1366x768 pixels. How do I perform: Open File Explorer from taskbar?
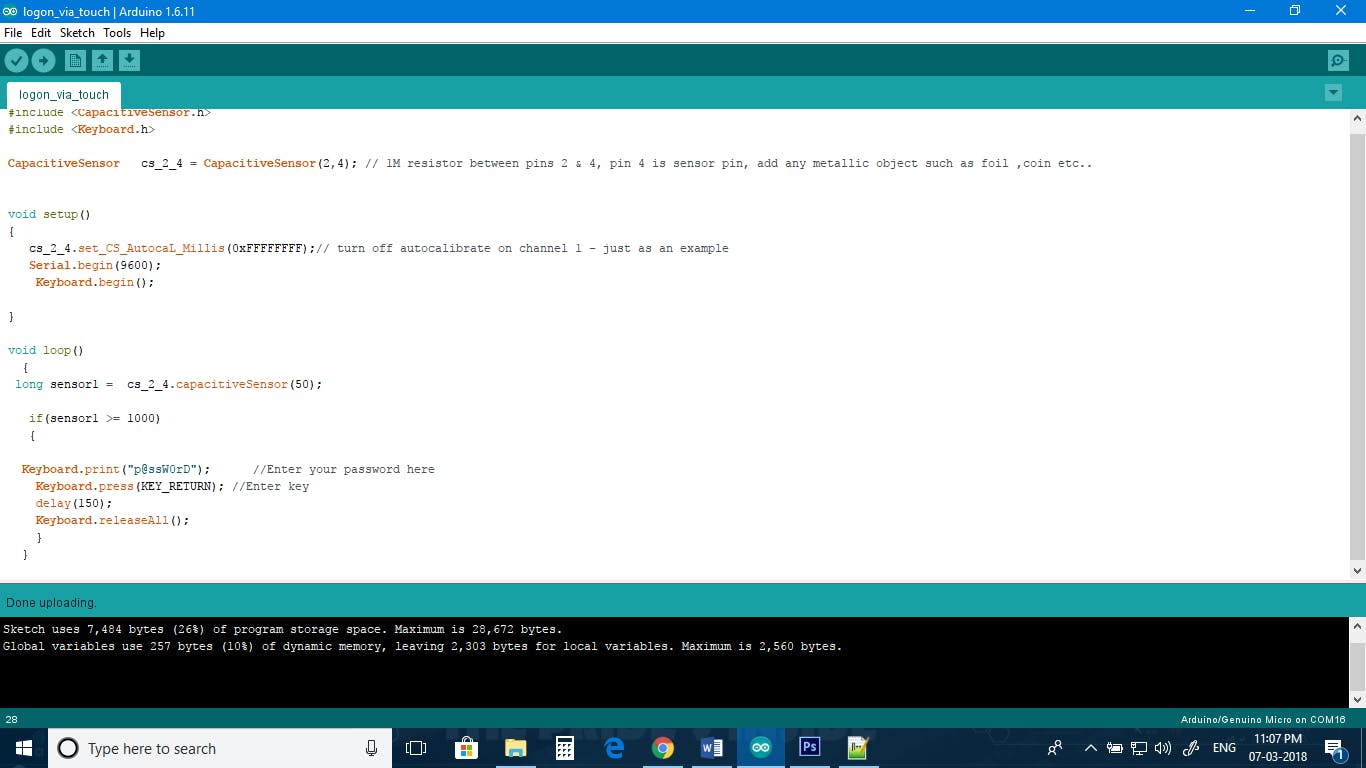515,748
